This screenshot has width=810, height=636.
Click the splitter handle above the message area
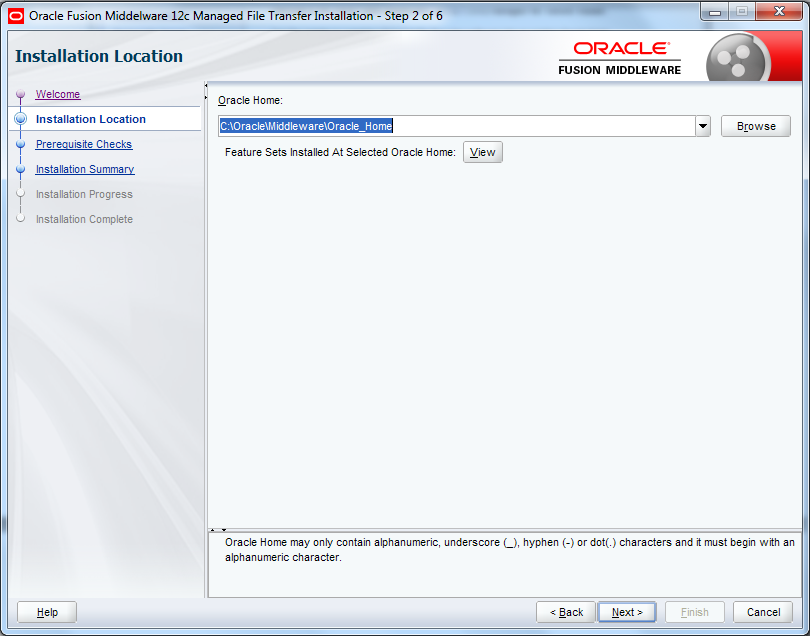218,528
